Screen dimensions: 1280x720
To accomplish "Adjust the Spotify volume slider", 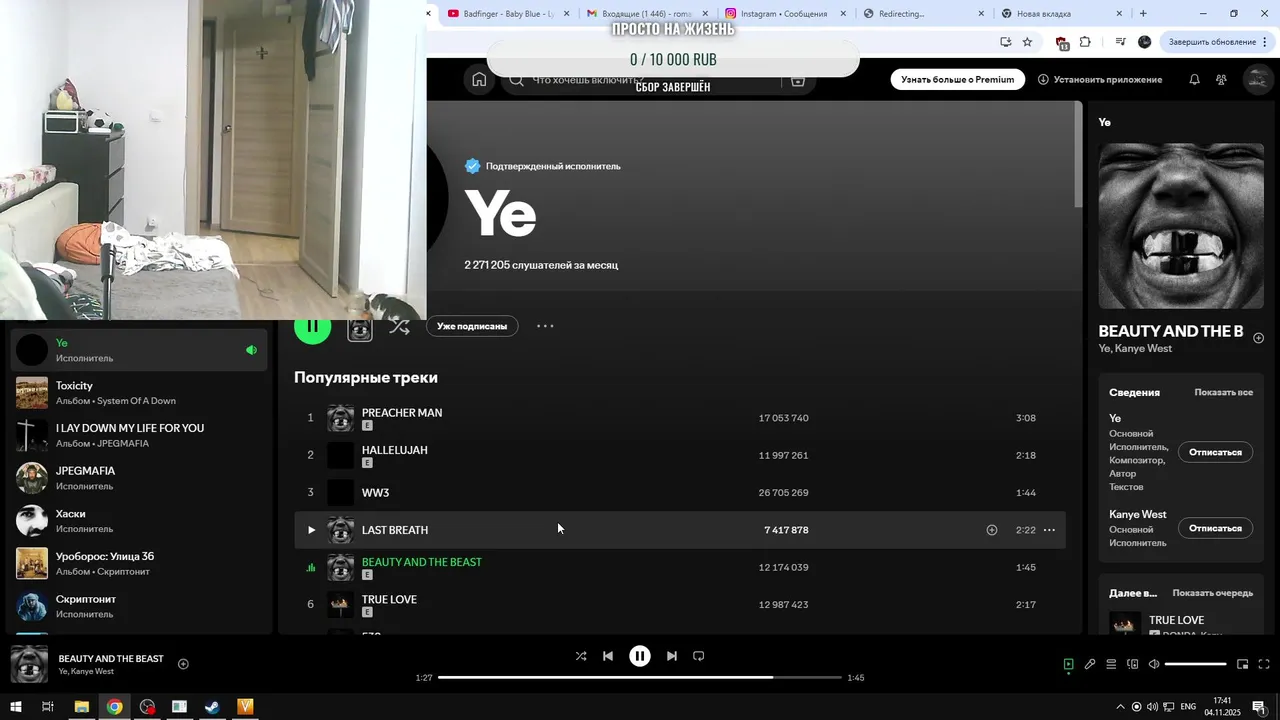I will 1195,664.
